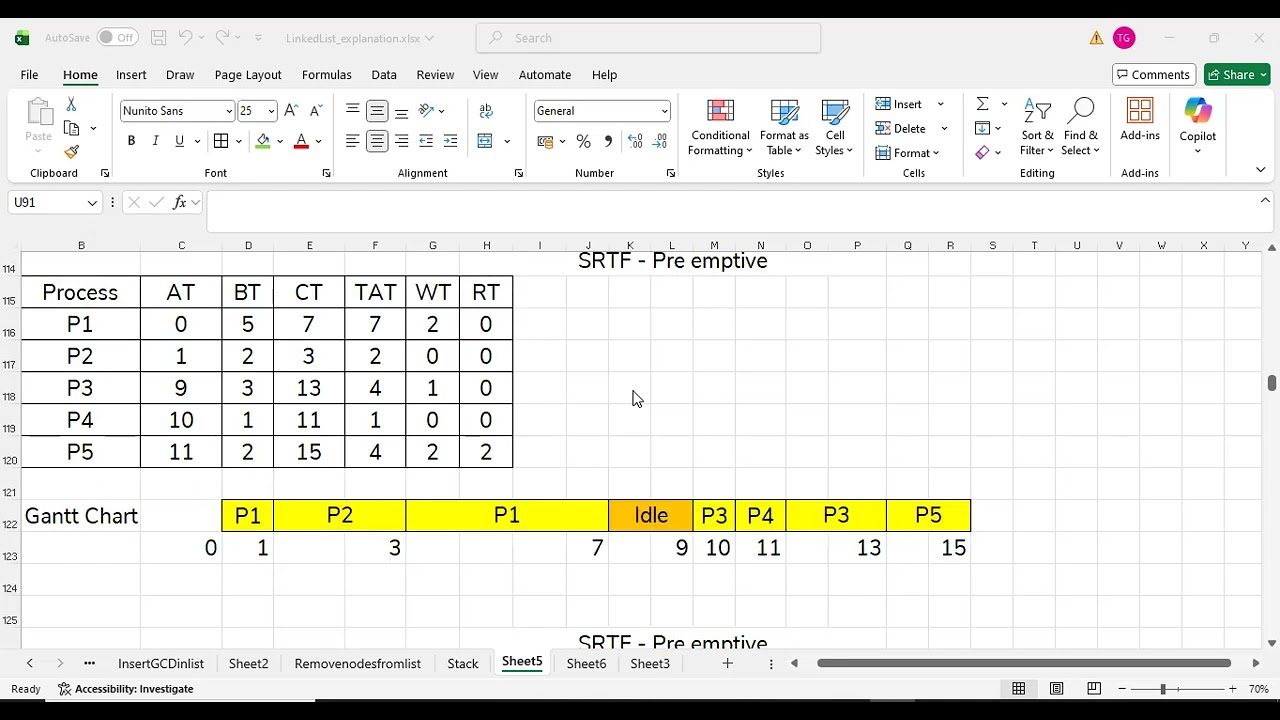Open Cell Styles gallery
This screenshot has height=720, width=1280.
[x=834, y=127]
